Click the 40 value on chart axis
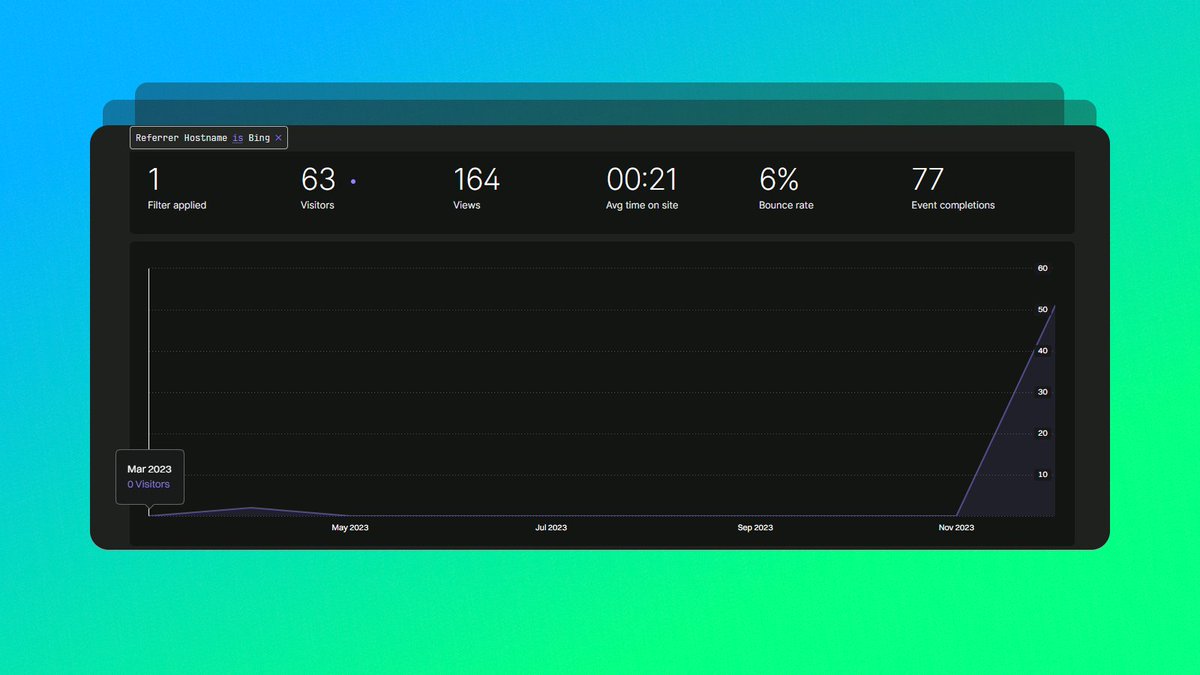 point(1042,351)
